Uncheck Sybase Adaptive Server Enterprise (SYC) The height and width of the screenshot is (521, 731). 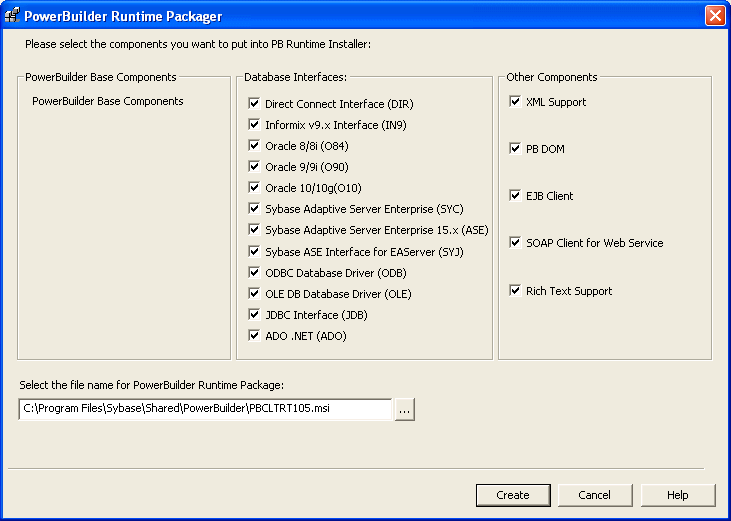click(x=254, y=208)
